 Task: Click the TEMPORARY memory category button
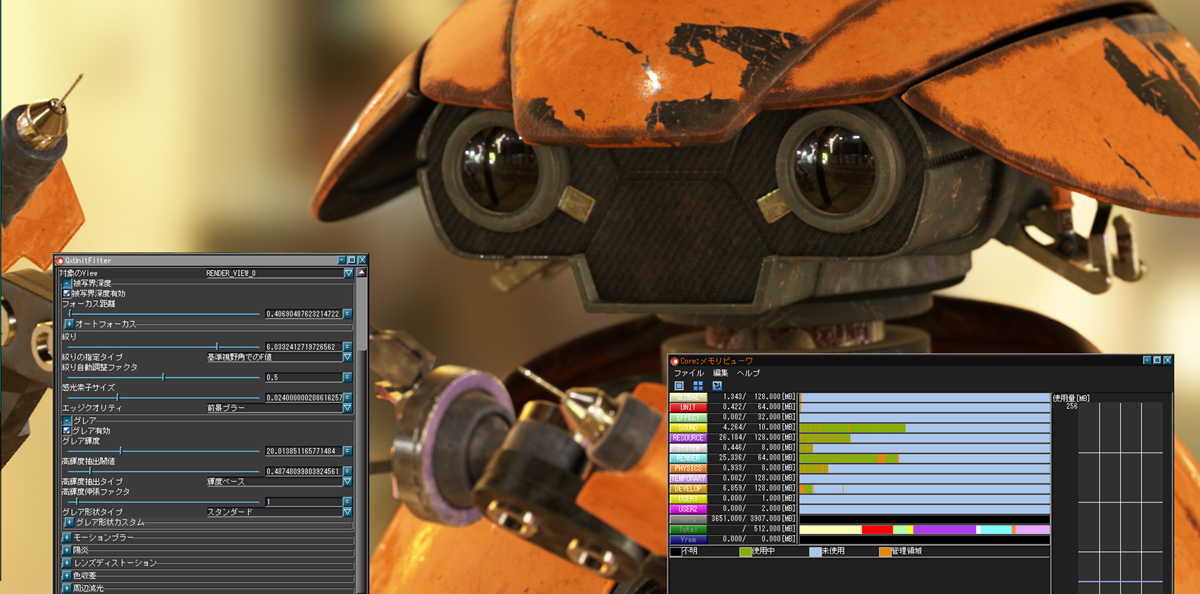[688, 478]
